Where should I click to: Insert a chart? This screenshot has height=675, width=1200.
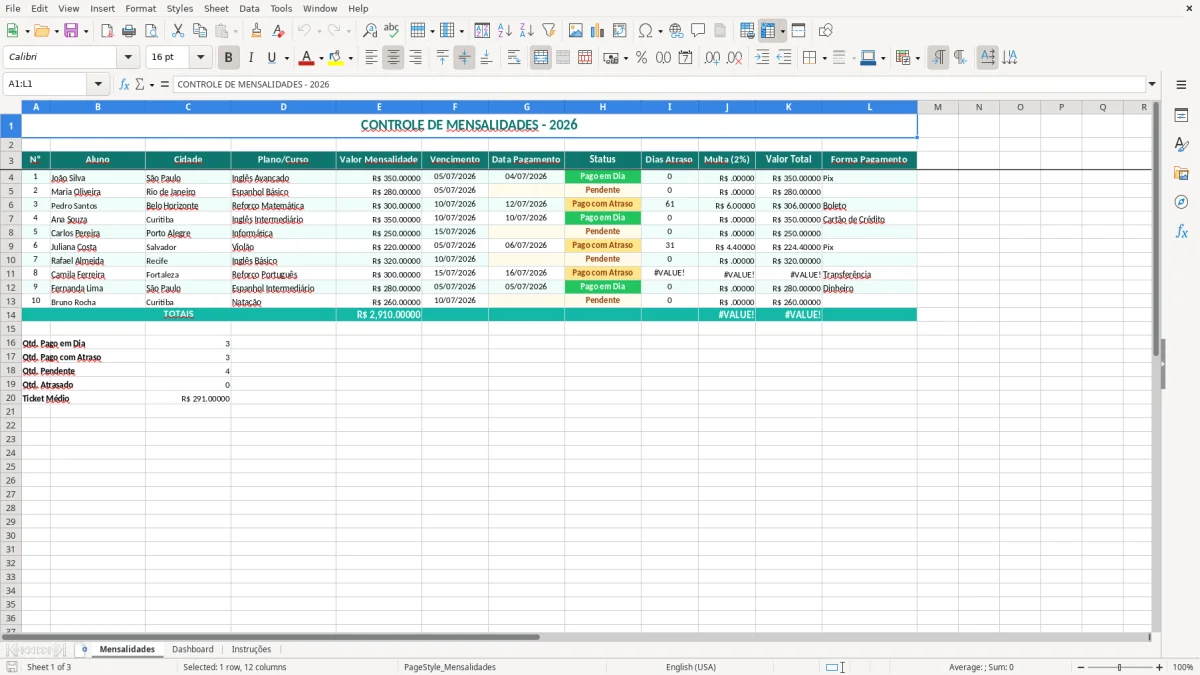click(598, 31)
